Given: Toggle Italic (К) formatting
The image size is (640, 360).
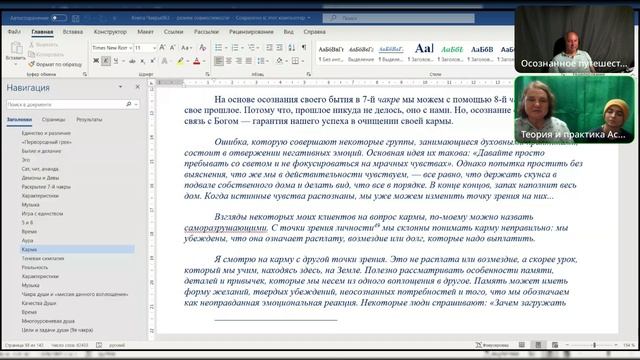Looking at the screenshot, I should [x=106, y=61].
